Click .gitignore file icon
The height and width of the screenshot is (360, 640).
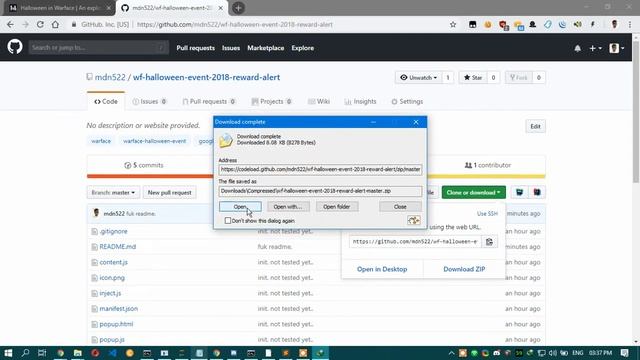[95, 231]
